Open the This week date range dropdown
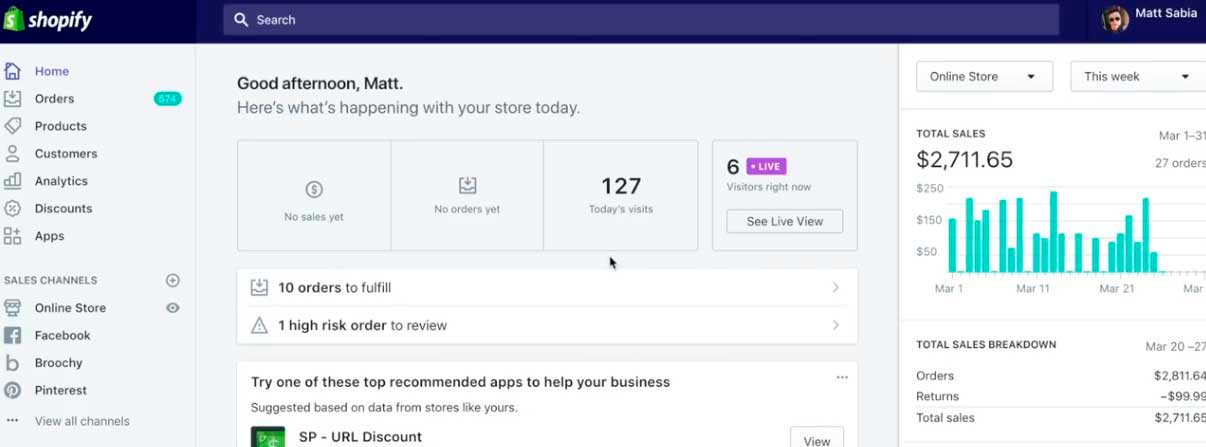 click(x=1138, y=77)
